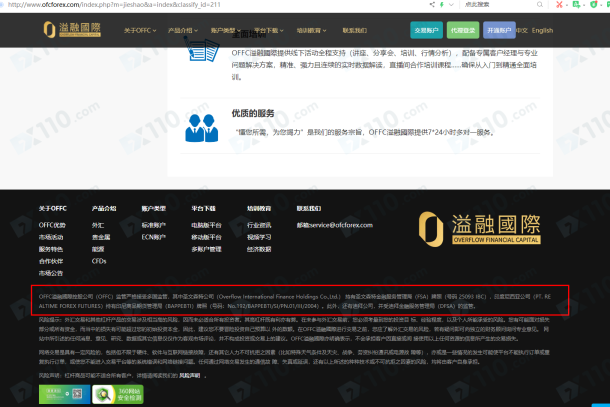The width and height of the screenshot is (610, 407).
Task: Click the 联系我们 footer column heading
Action: pos(309,209)
